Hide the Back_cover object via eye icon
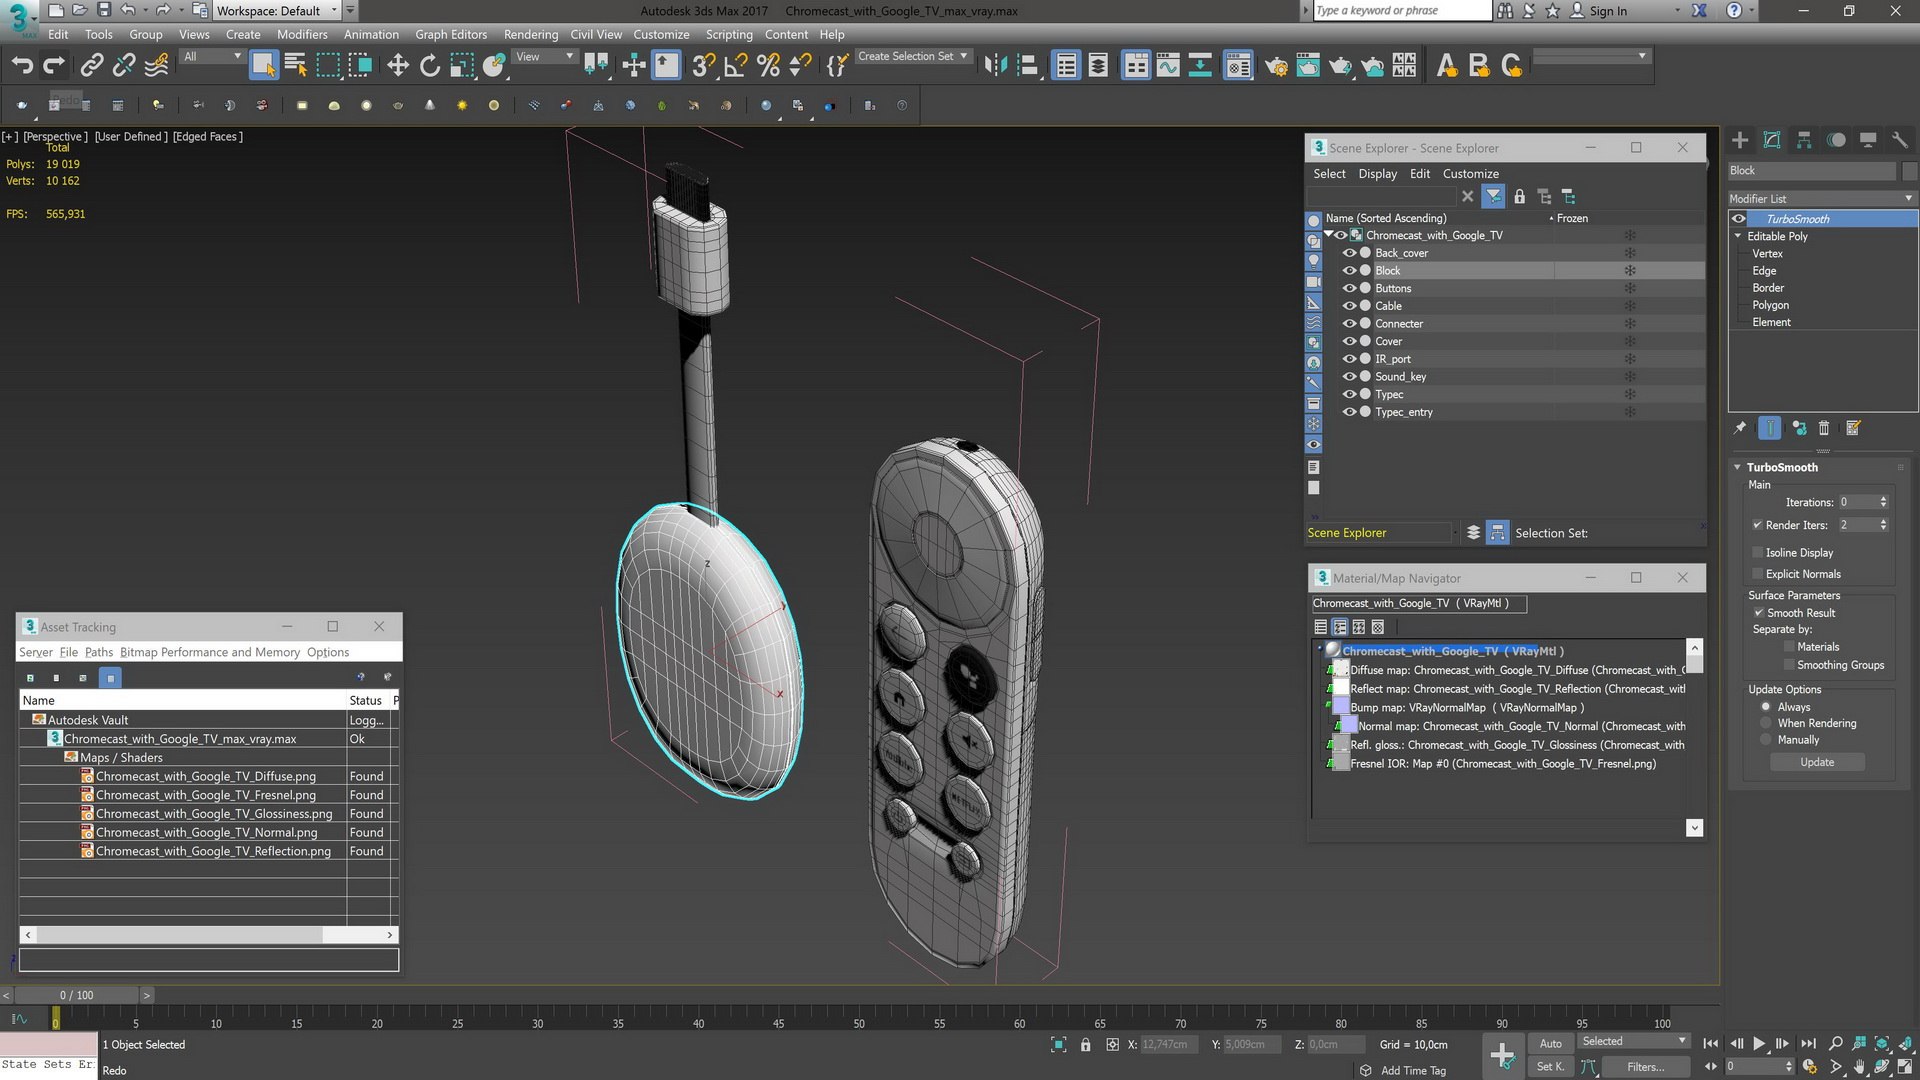Screen dimensions: 1920x1080 (x=1349, y=253)
